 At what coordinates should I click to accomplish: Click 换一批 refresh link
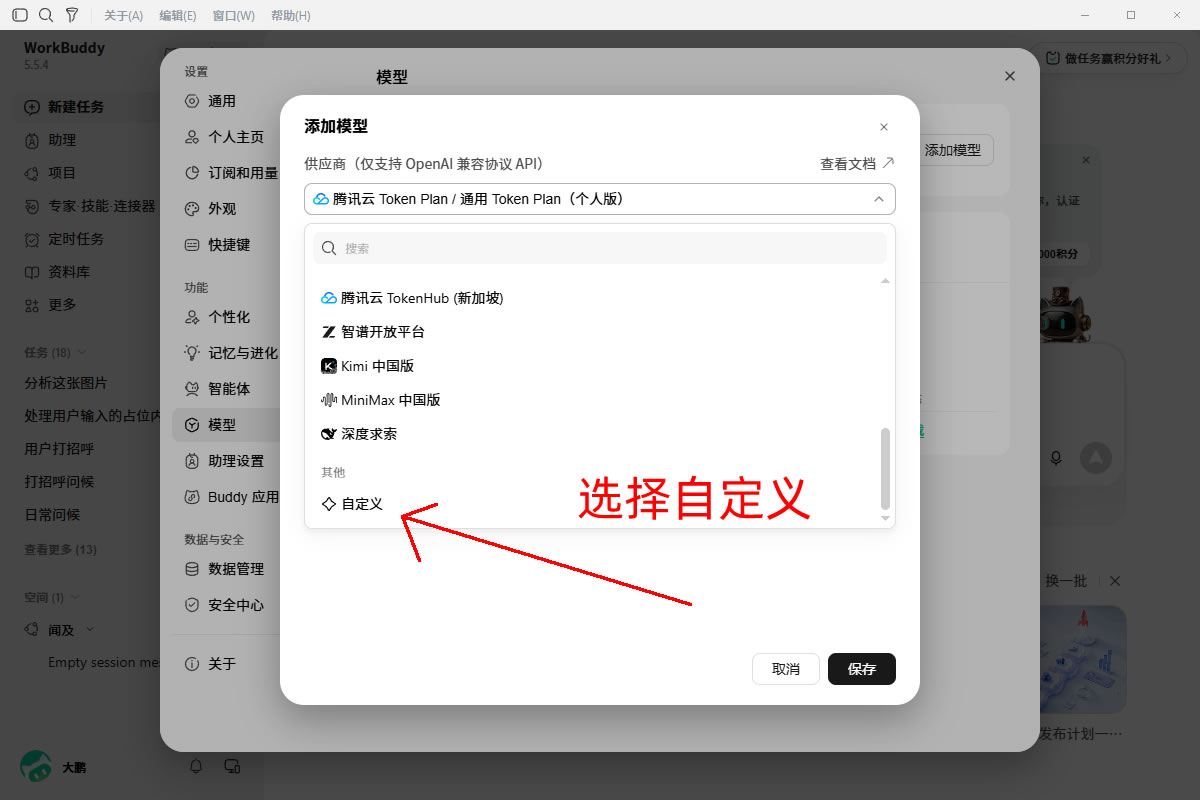pos(1065,581)
